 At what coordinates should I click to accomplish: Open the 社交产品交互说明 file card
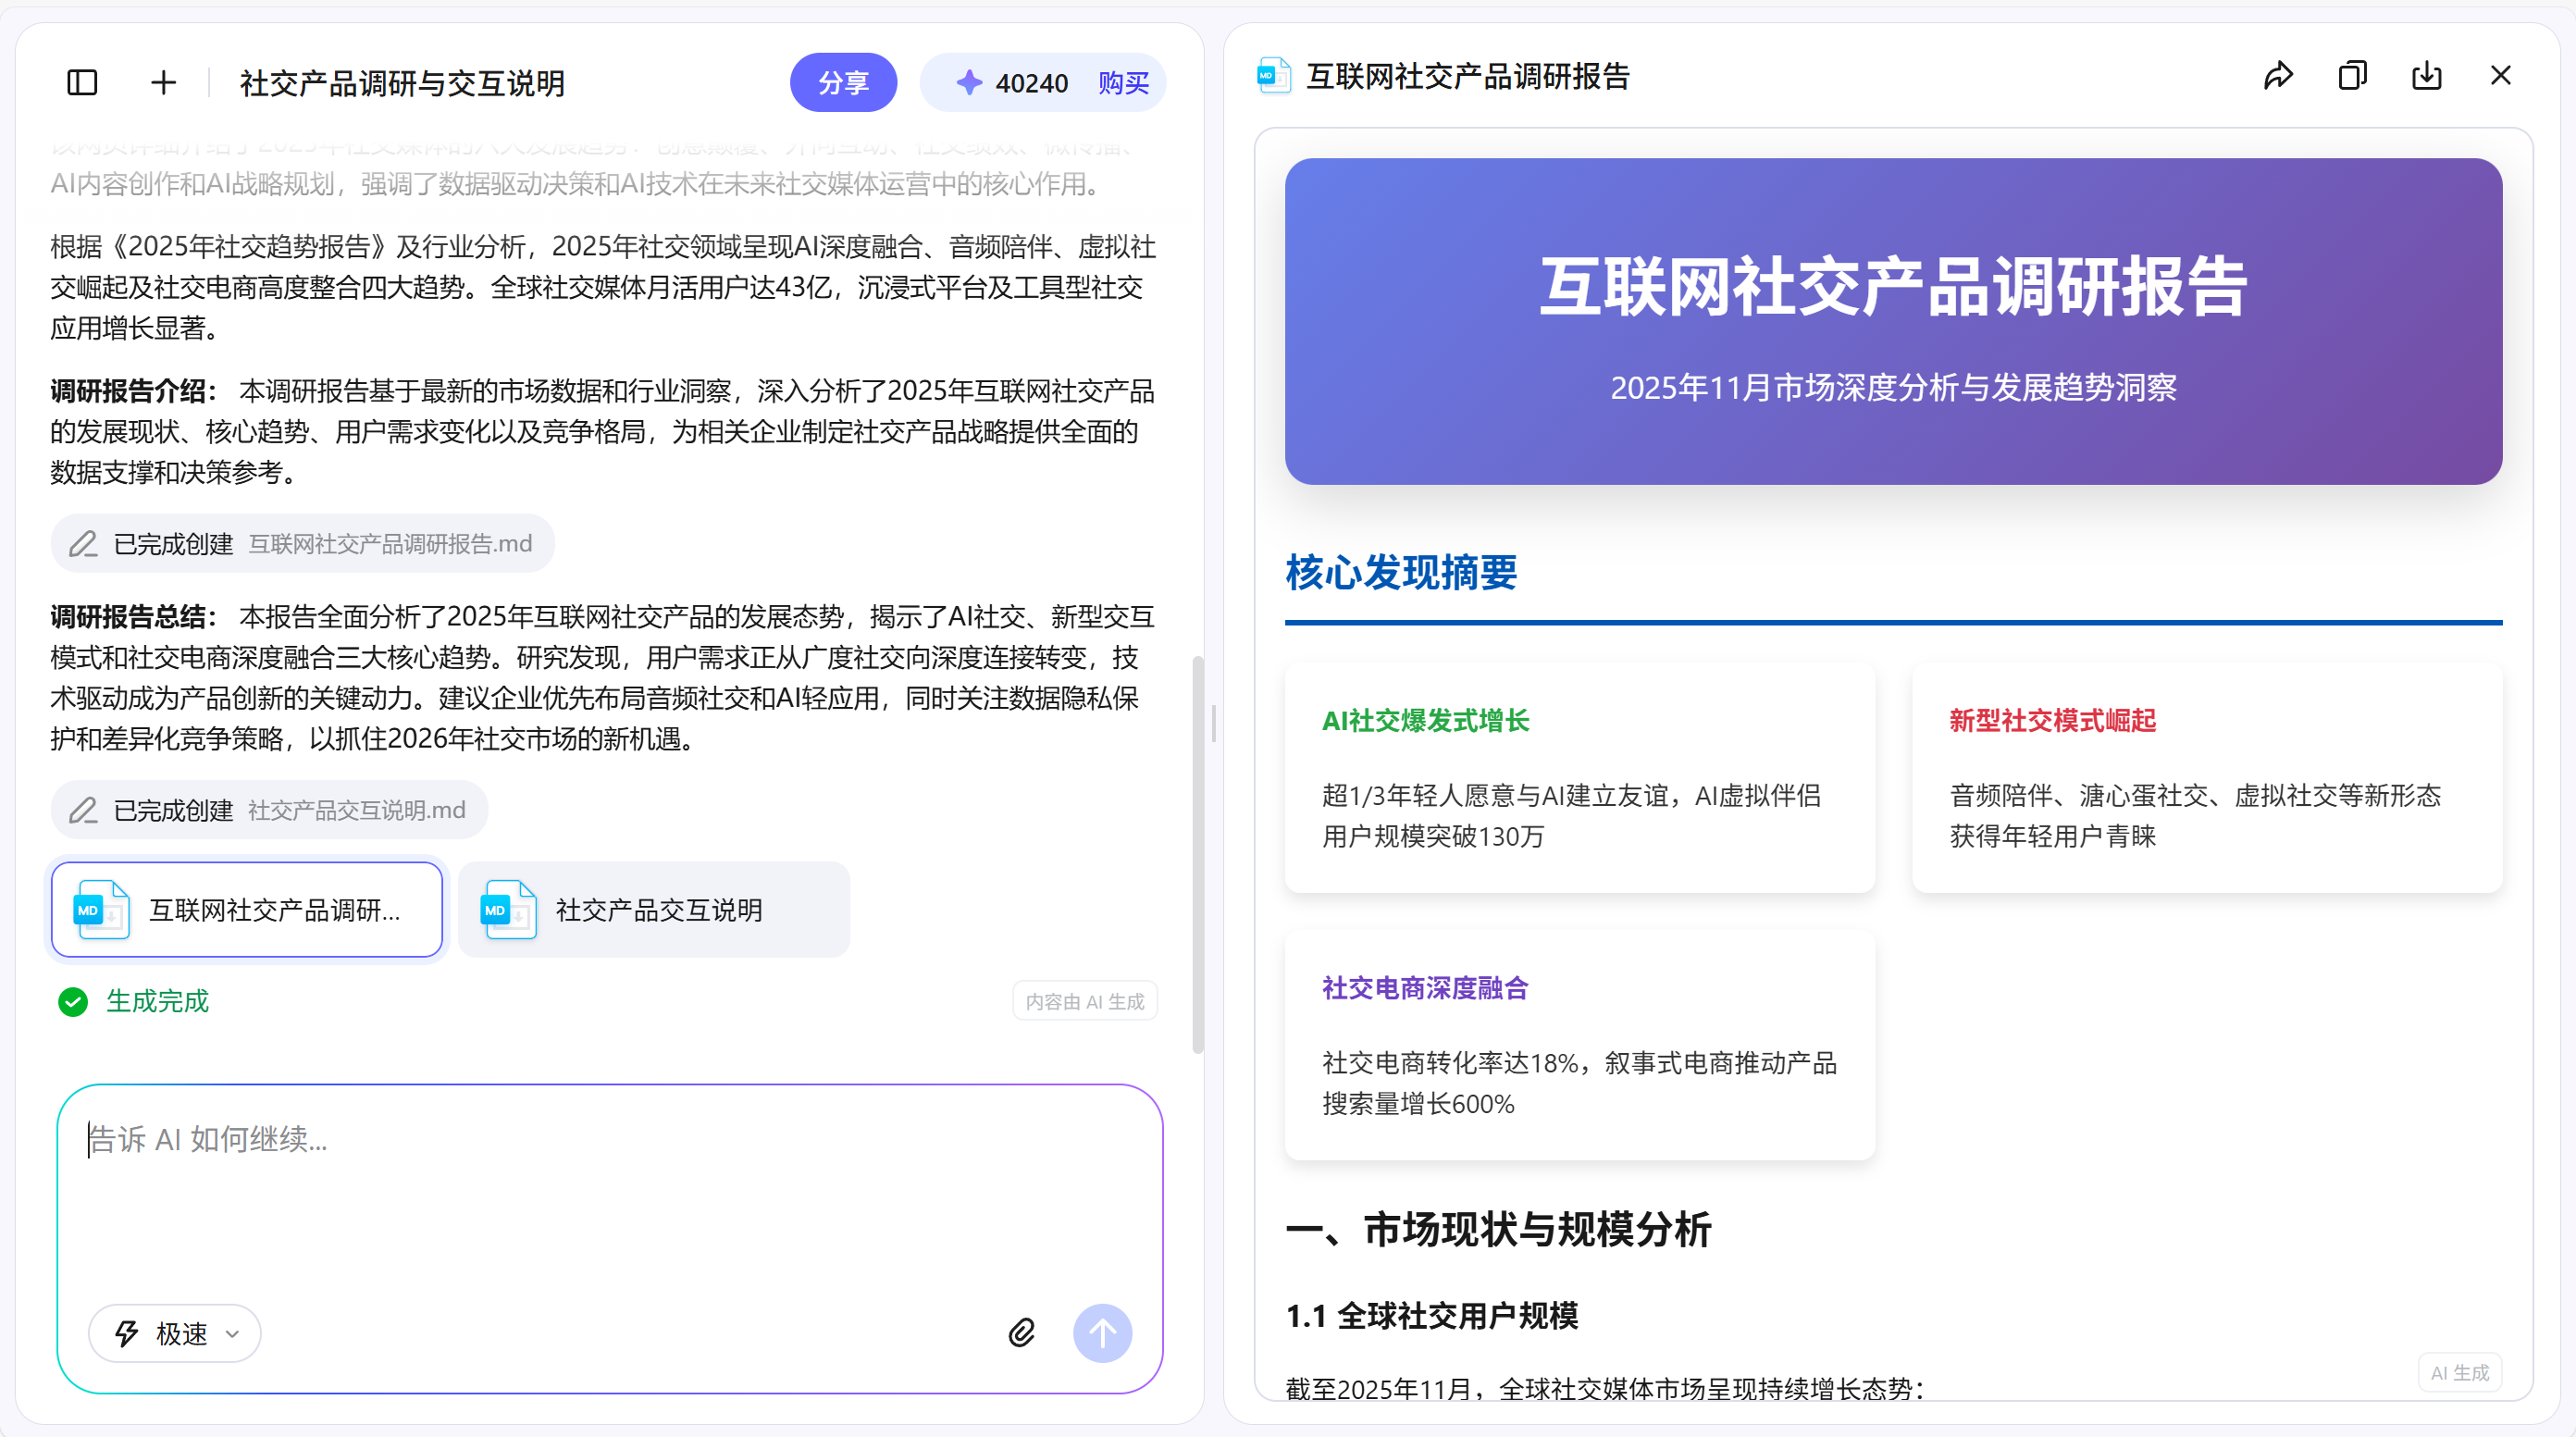tap(652, 910)
